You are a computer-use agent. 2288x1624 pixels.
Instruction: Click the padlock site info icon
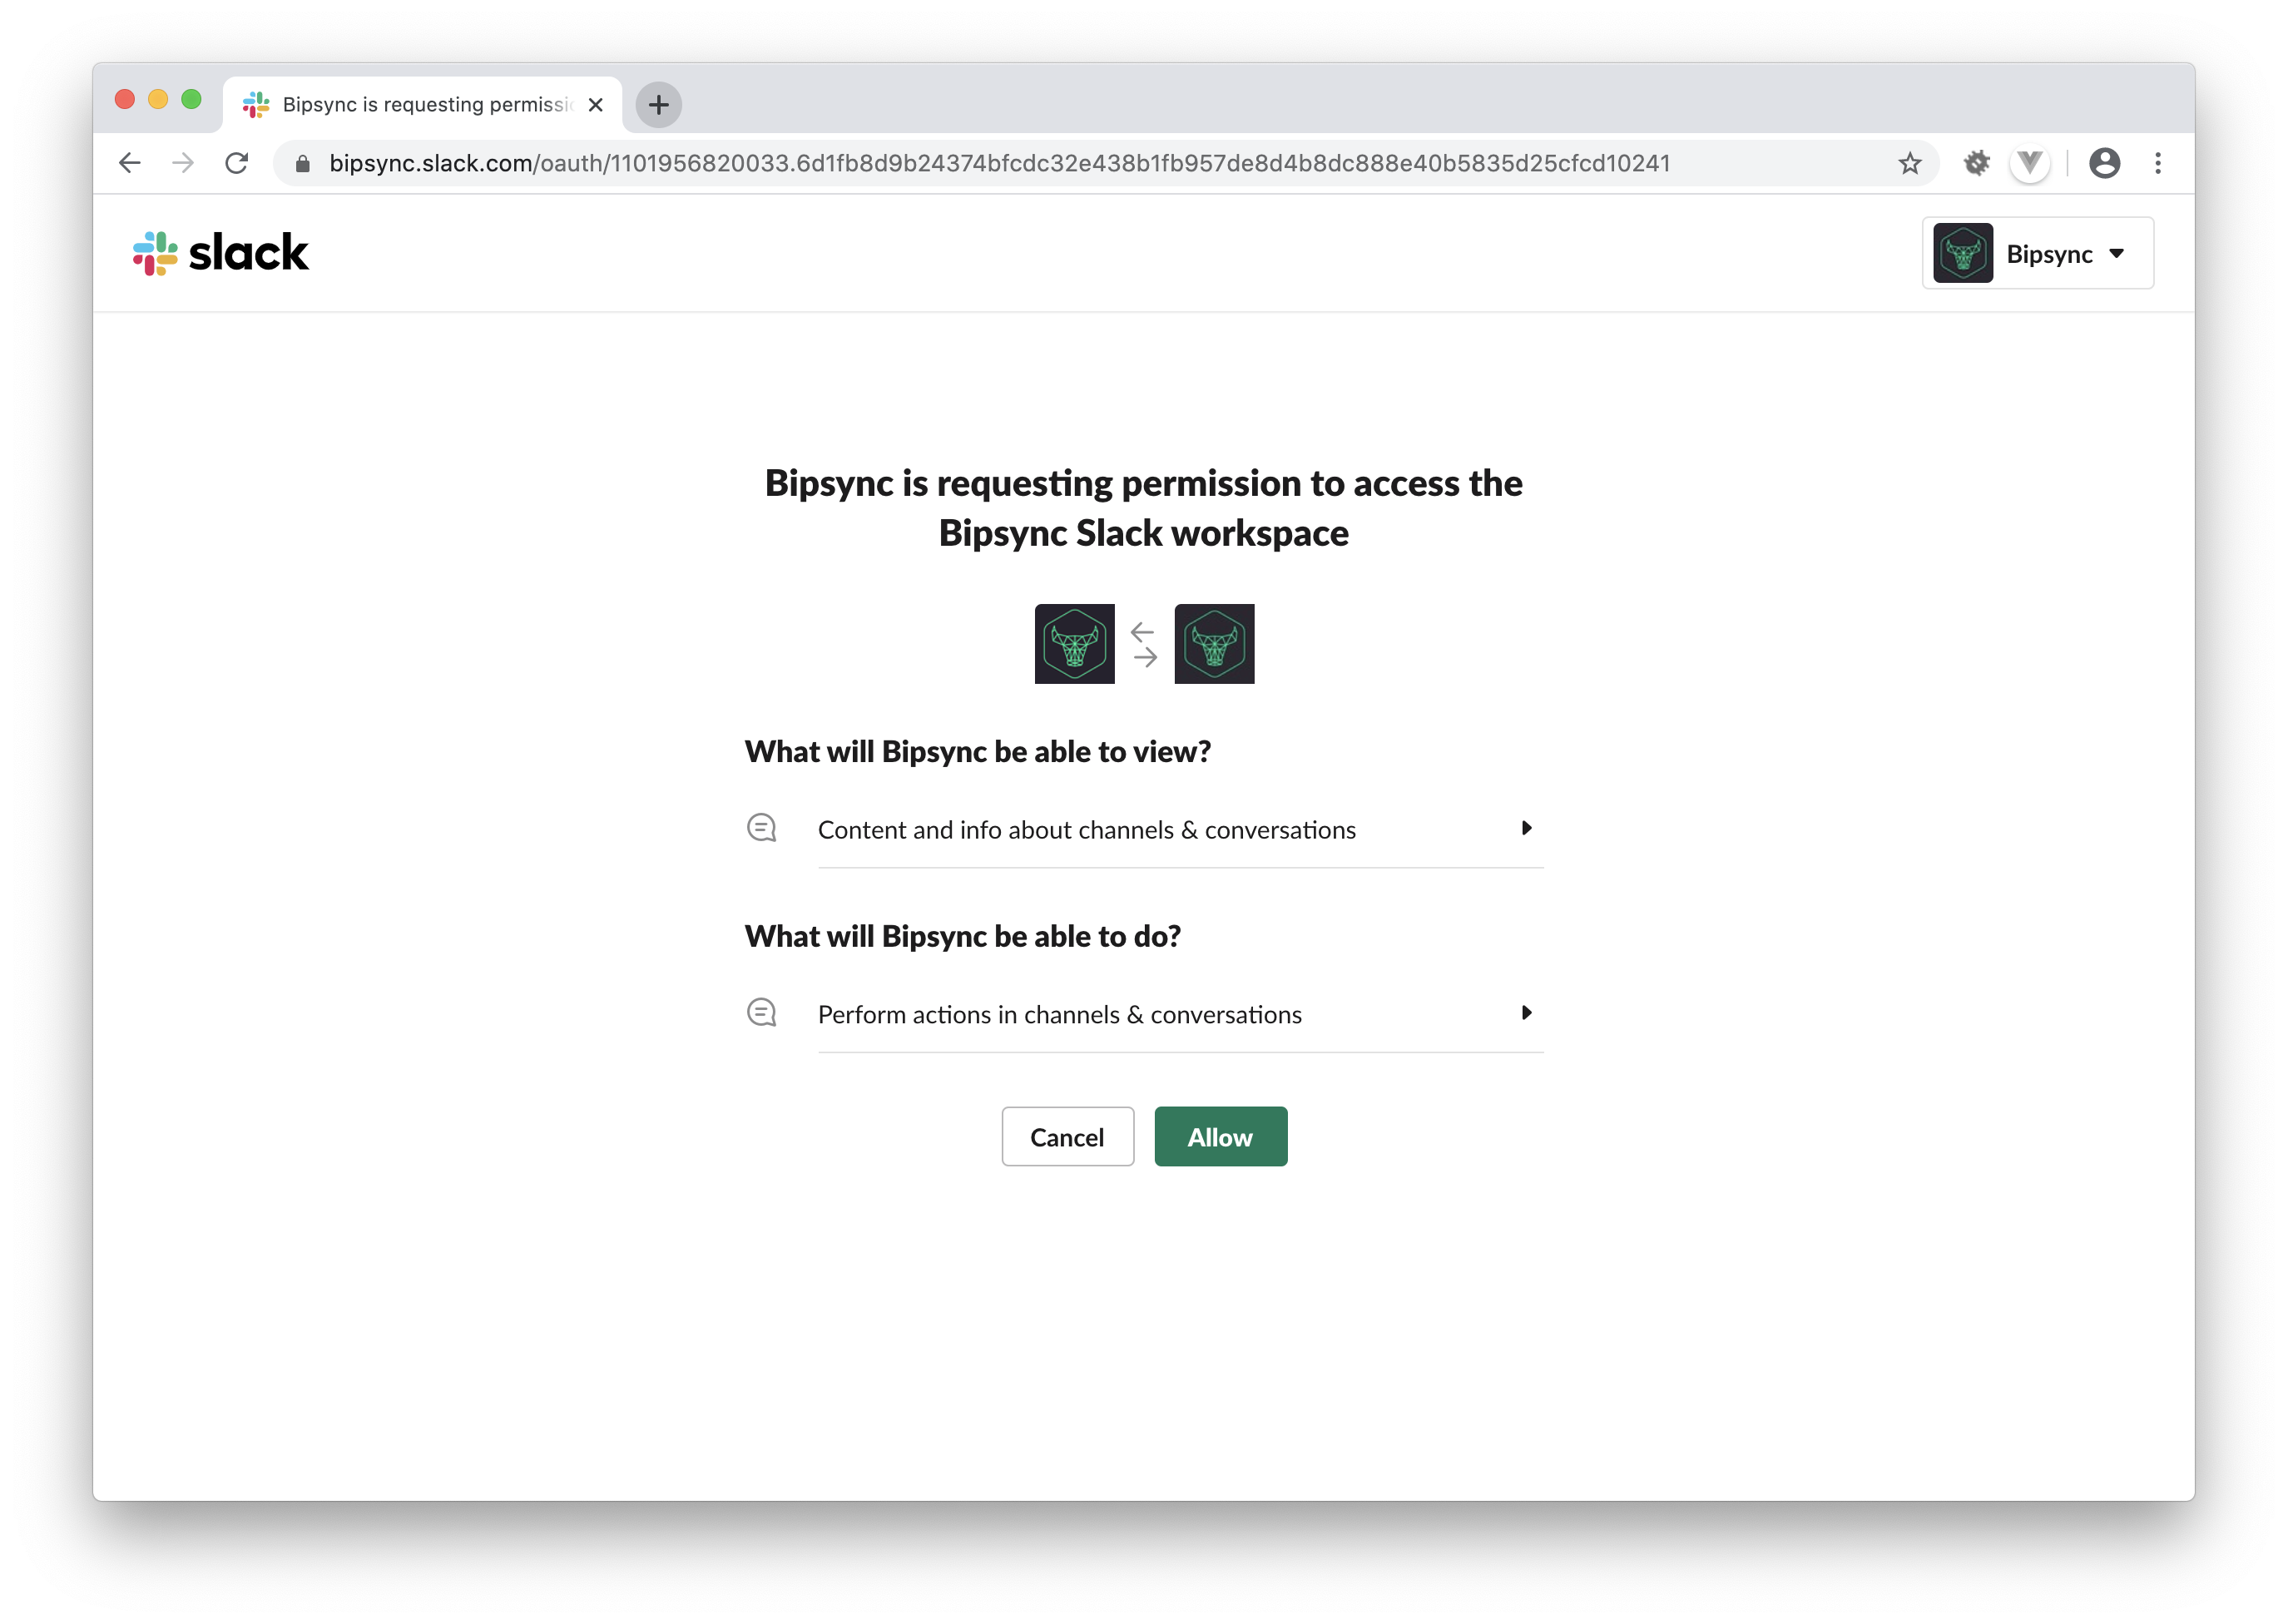tap(303, 163)
